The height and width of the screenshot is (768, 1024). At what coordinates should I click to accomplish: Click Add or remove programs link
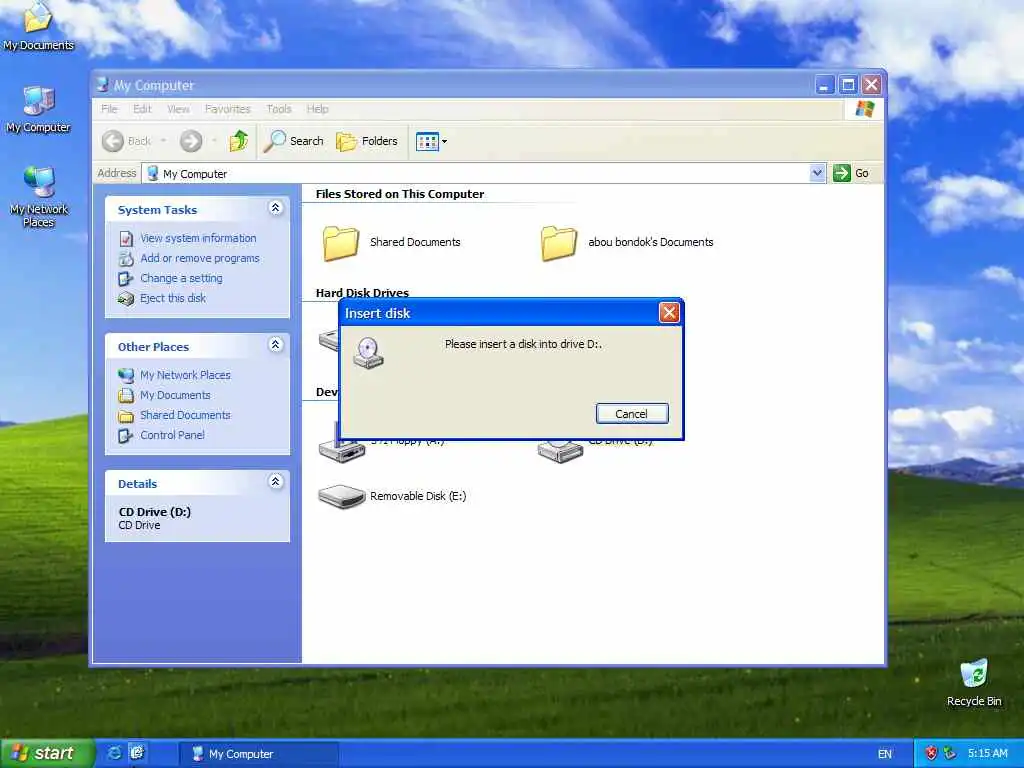coord(200,259)
